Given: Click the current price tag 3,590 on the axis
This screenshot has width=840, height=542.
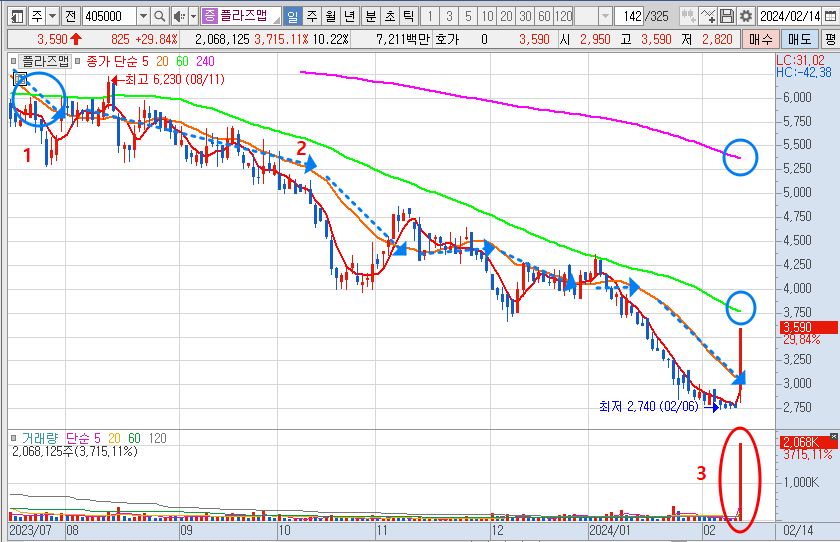Looking at the screenshot, I should (x=808, y=327).
